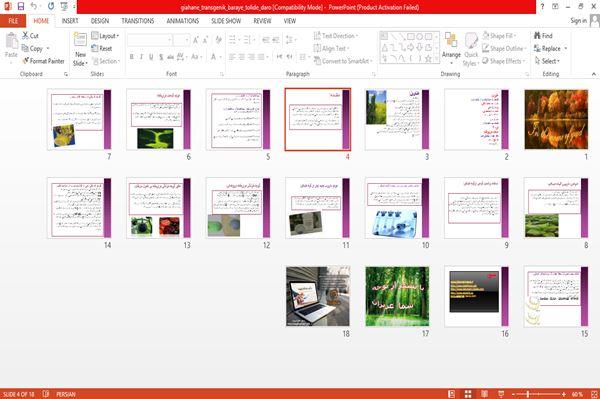Open the Layout dropdown
This screenshot has height=399, width=600.
[105, 36]
